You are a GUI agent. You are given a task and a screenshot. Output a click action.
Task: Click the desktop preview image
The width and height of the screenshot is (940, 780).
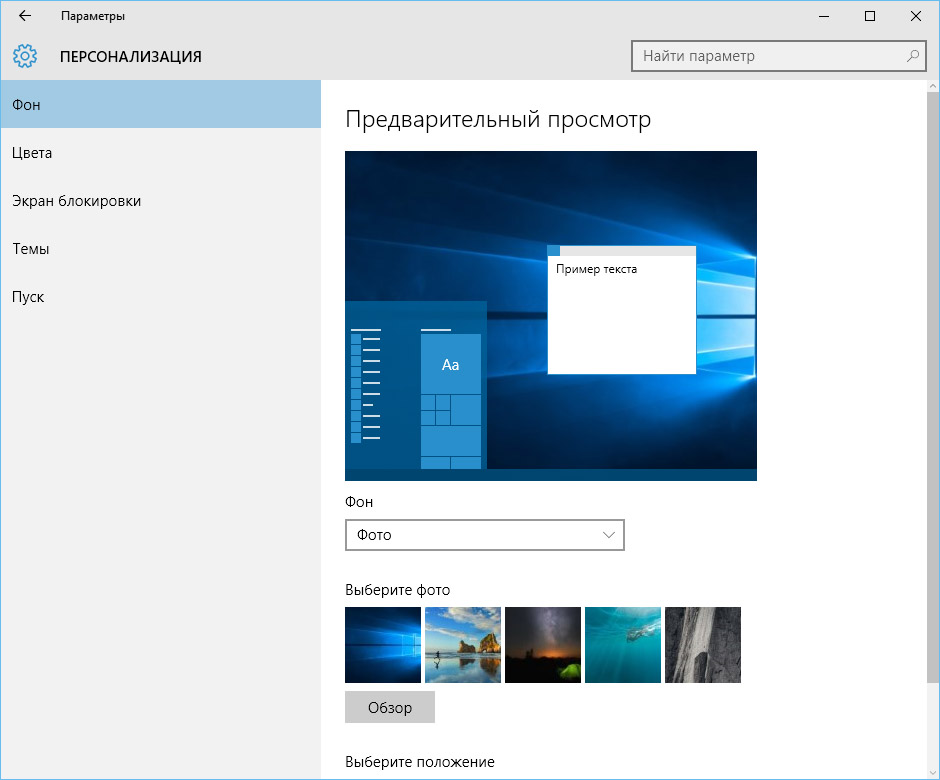coord(551,316)
